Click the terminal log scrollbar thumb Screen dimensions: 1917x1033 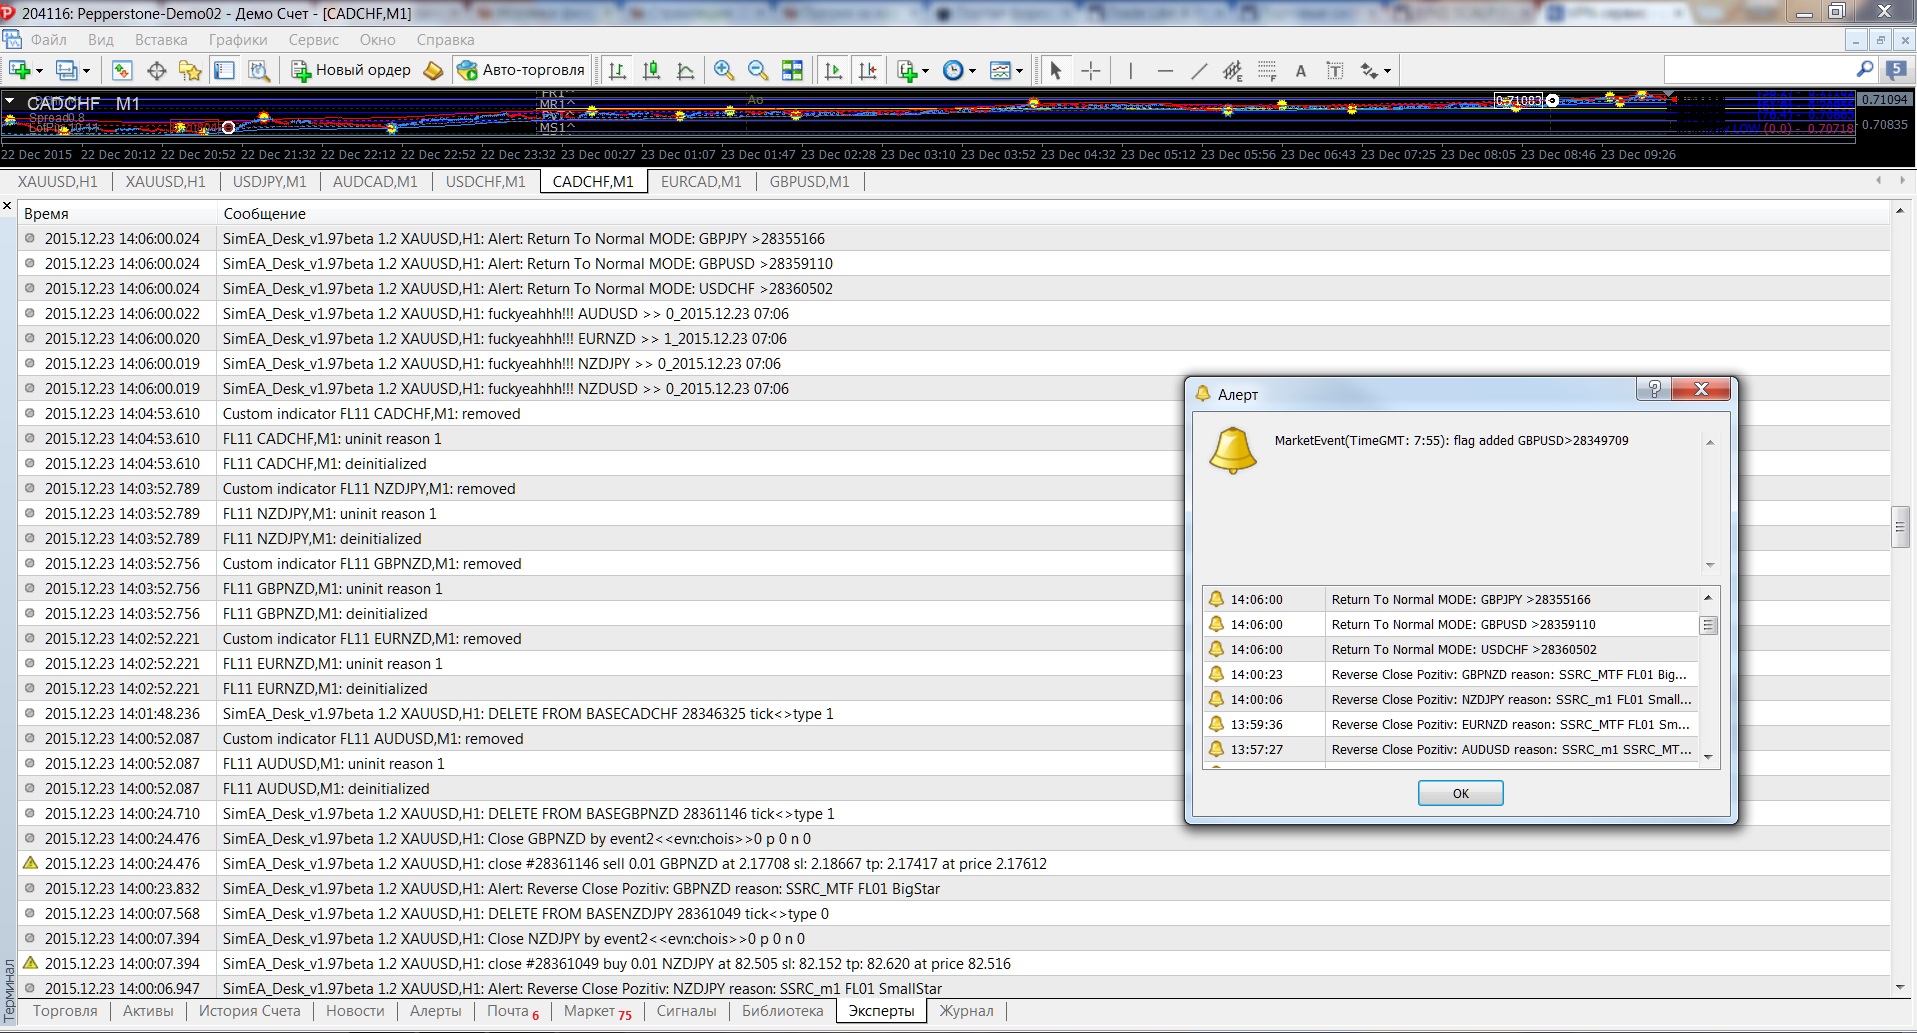click(1900, 526)
